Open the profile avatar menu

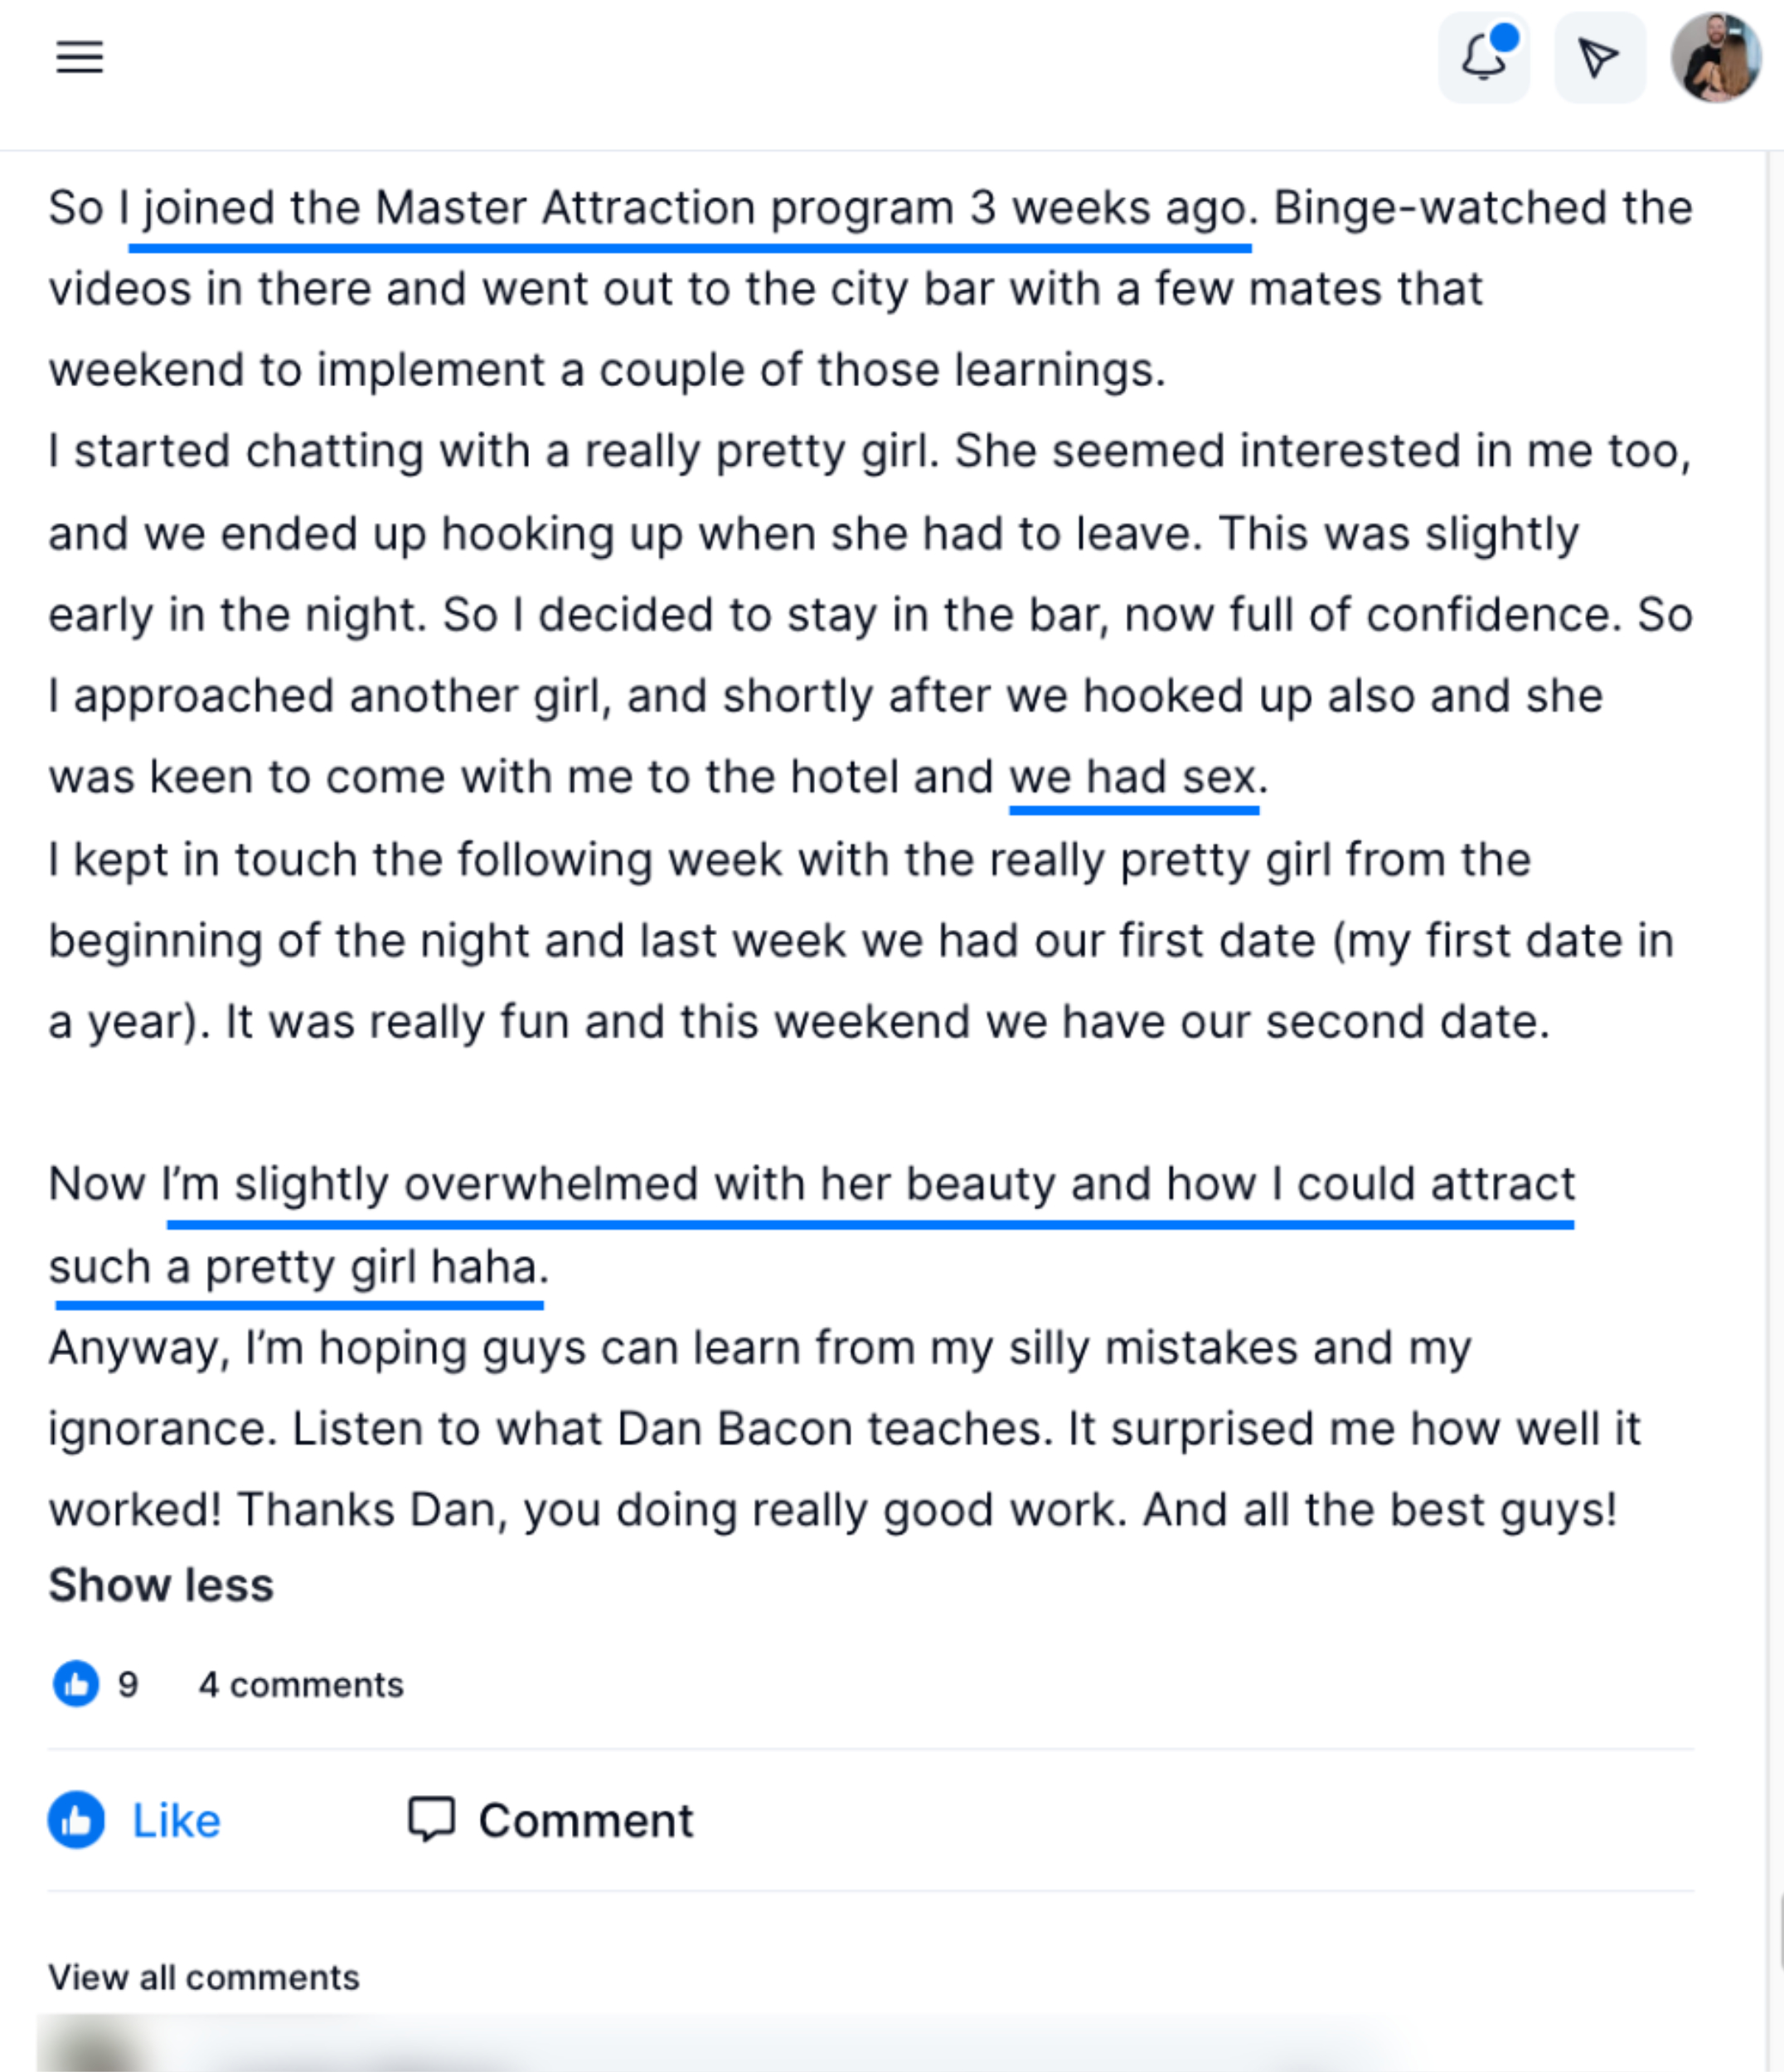(1716, 57)
